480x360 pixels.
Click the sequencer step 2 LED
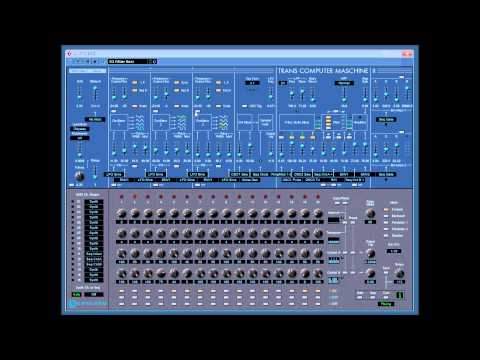(135, 197)
